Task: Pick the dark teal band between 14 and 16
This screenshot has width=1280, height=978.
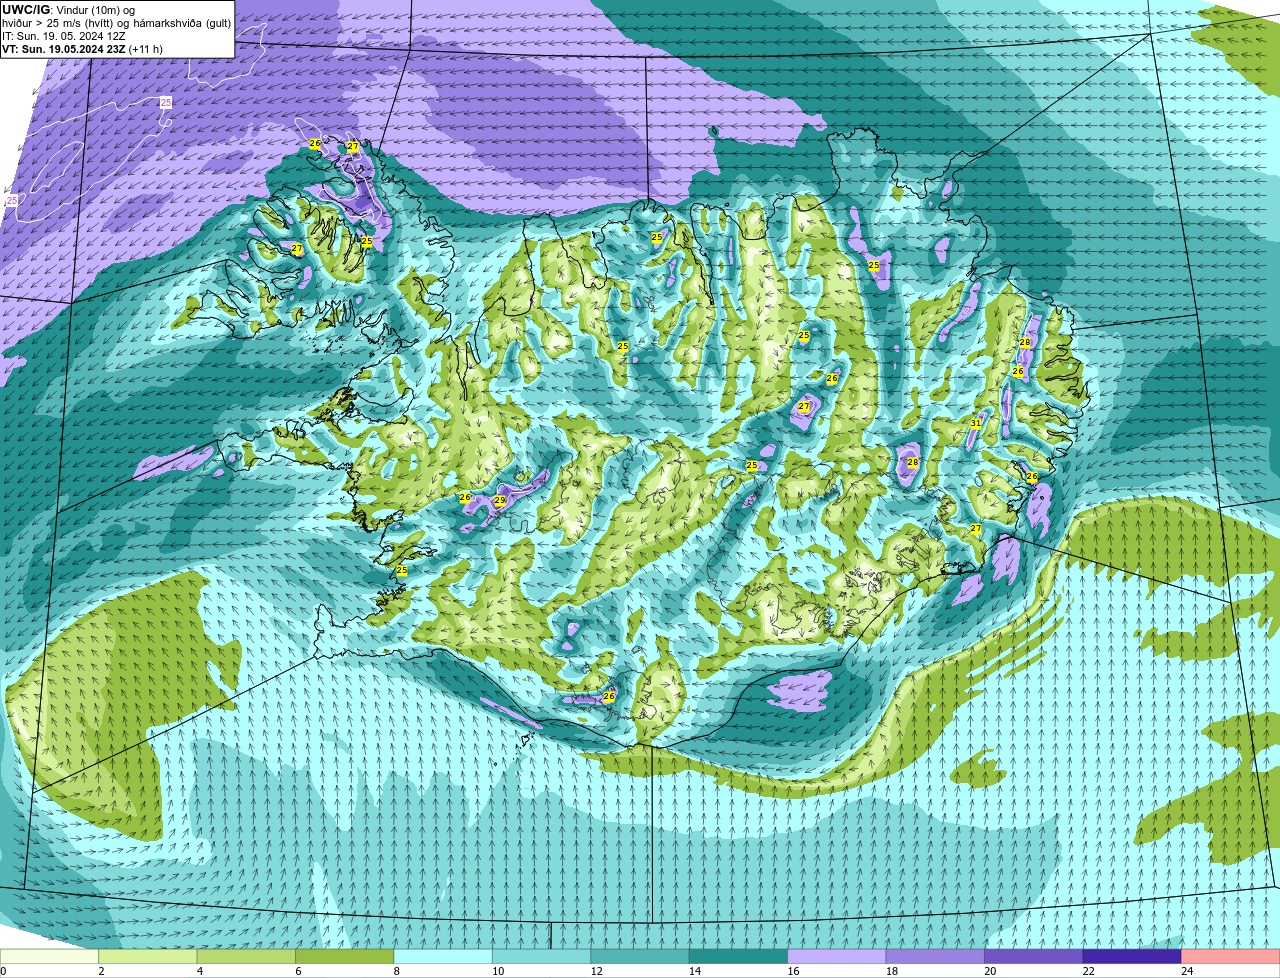Action: pyautogui.click(x=740, y=956)
